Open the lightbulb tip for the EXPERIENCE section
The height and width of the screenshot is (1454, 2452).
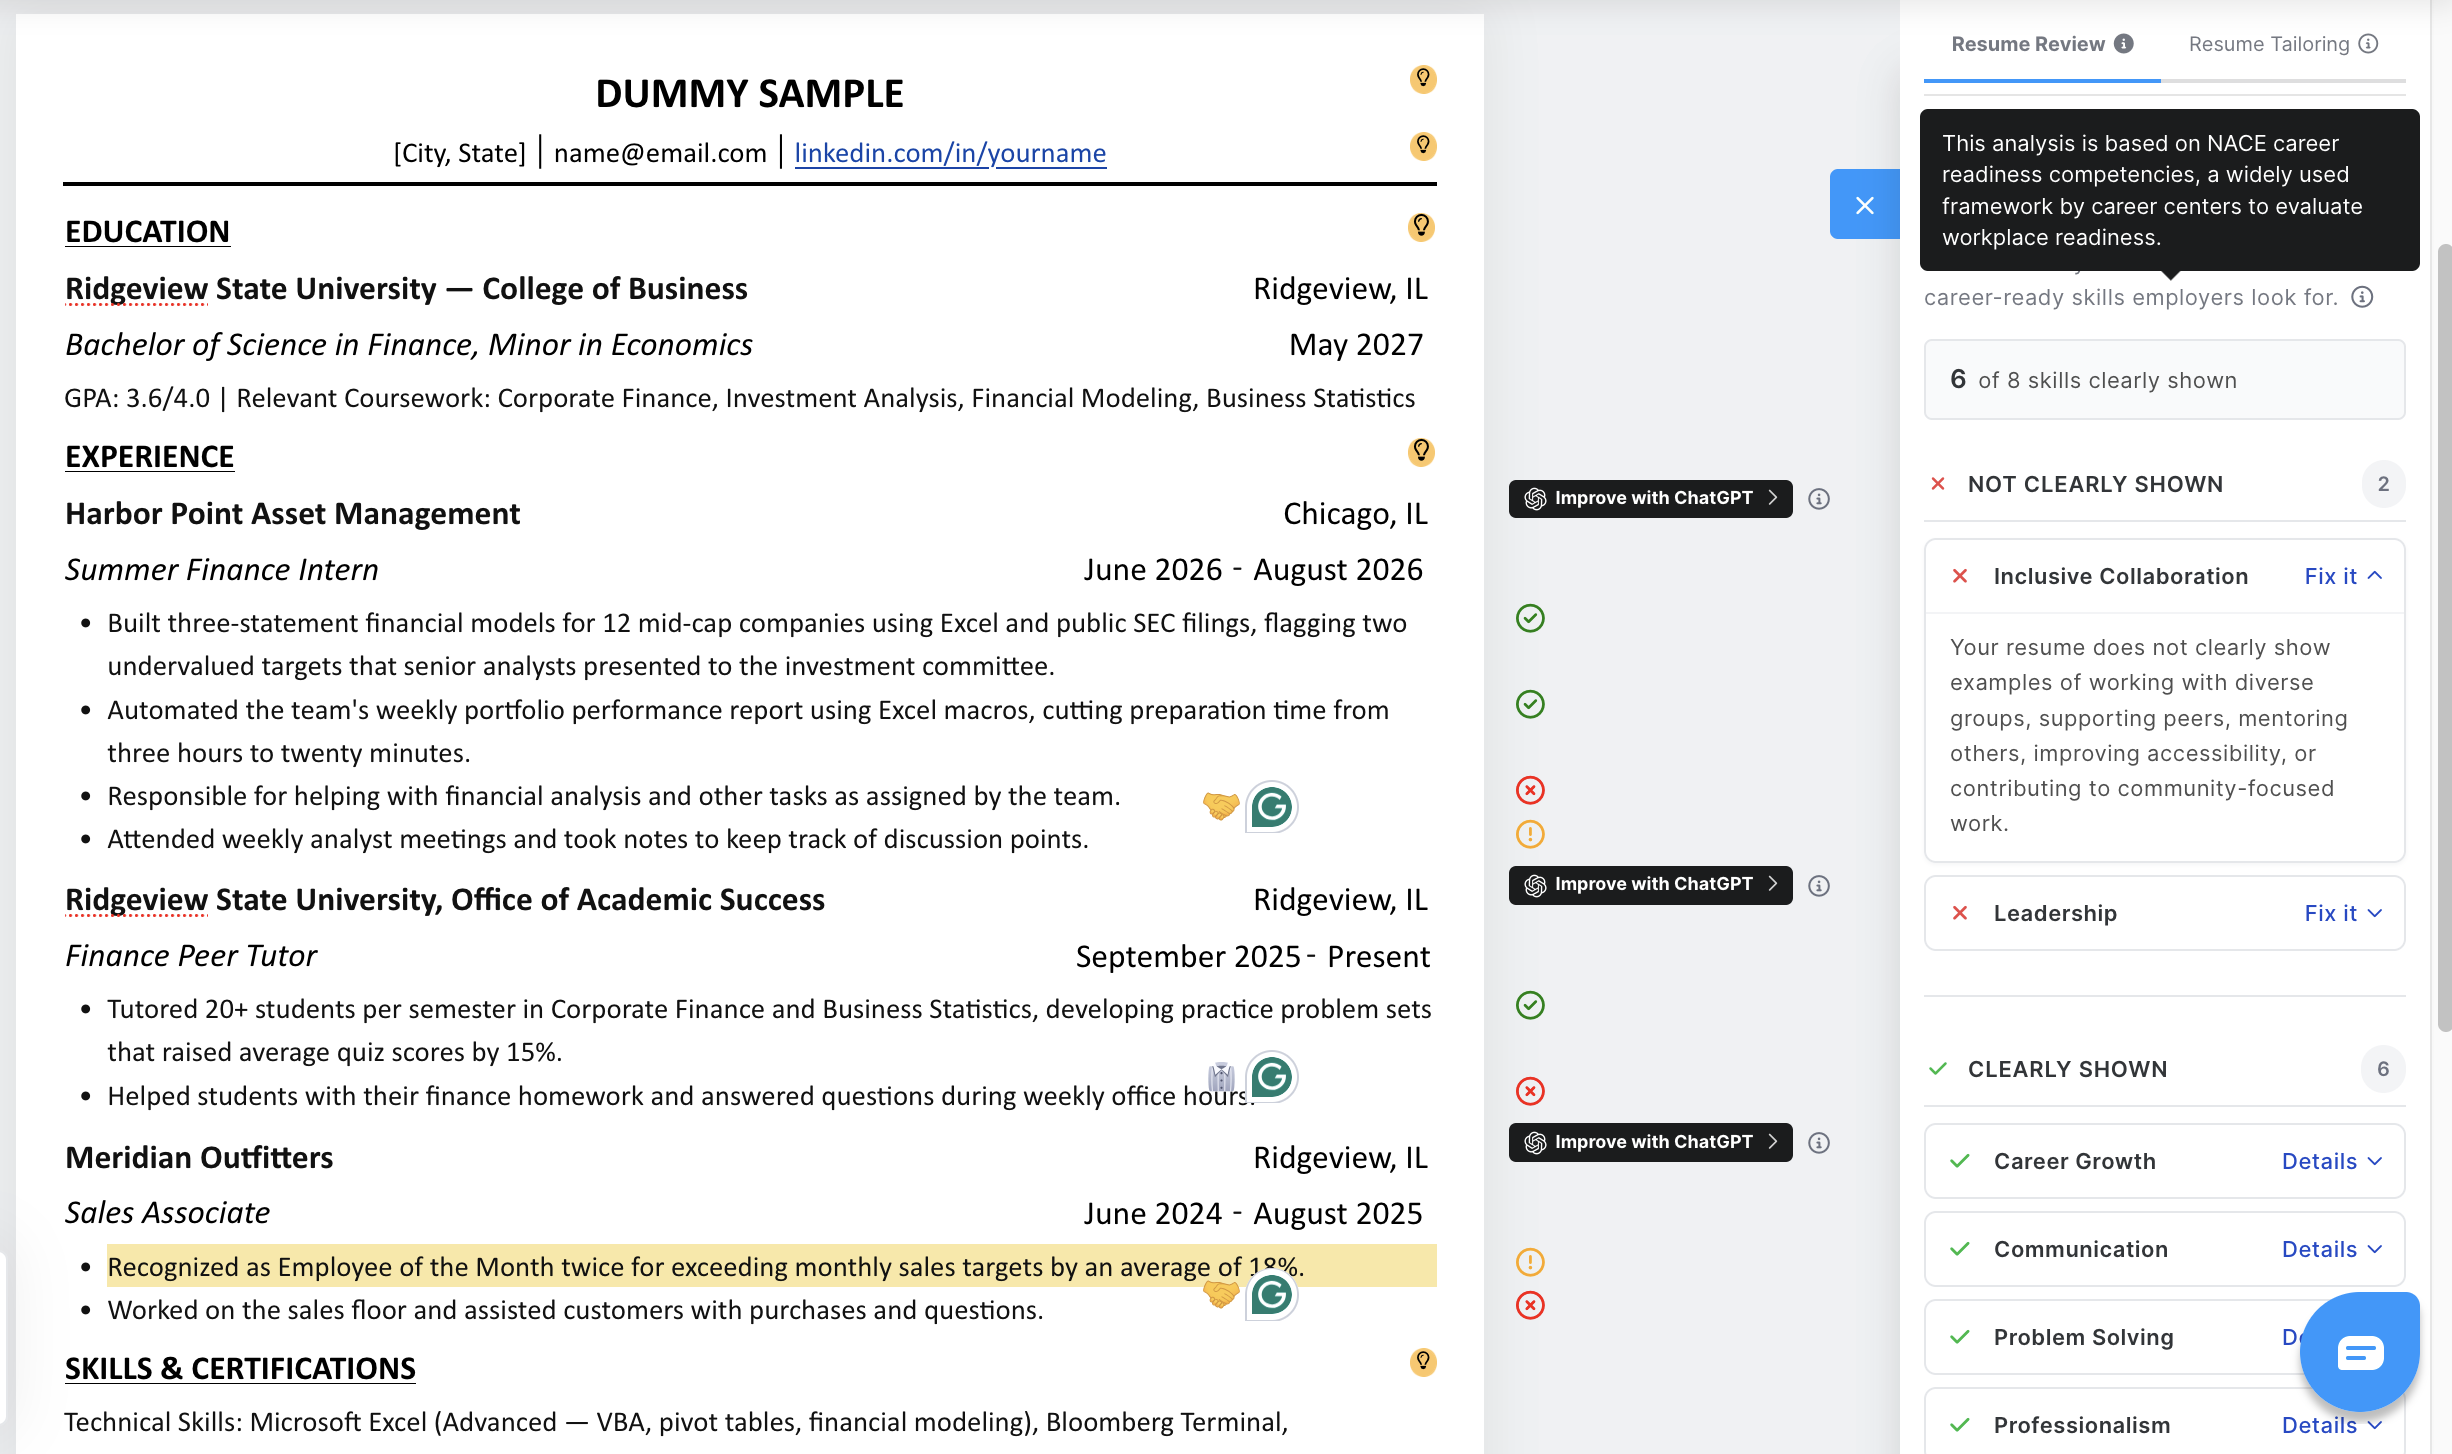[x=1421, y=452]
